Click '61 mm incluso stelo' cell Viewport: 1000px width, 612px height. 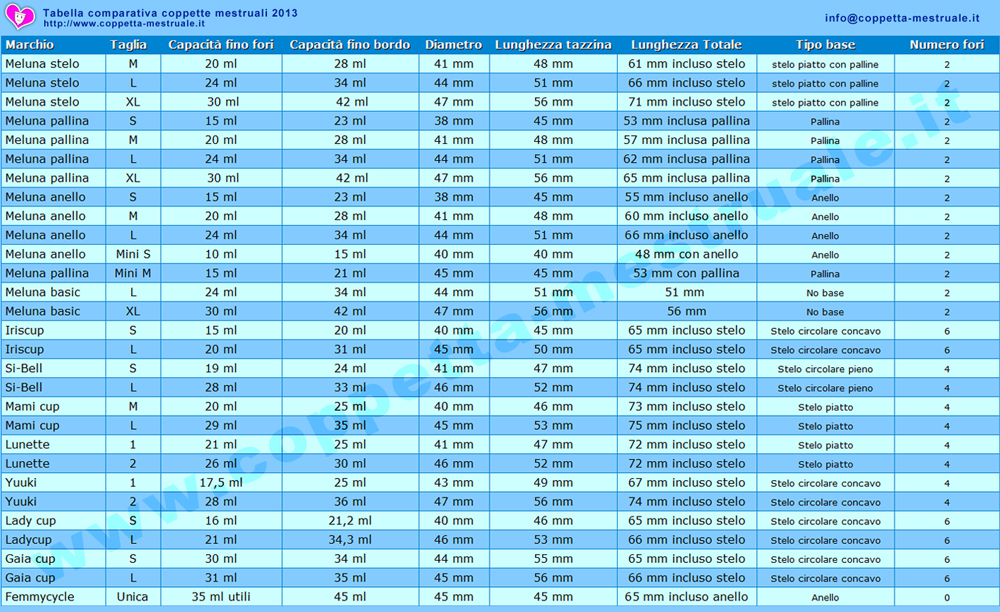(686, 64)
